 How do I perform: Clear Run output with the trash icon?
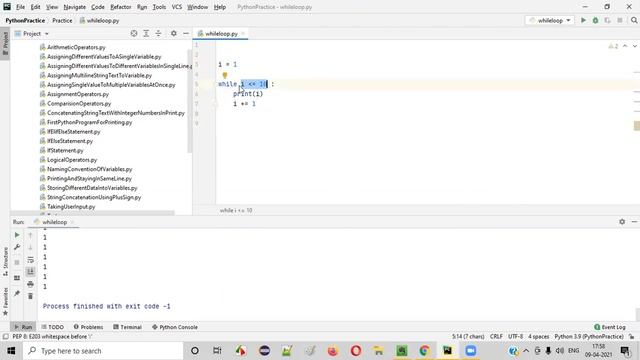[31, 296]
